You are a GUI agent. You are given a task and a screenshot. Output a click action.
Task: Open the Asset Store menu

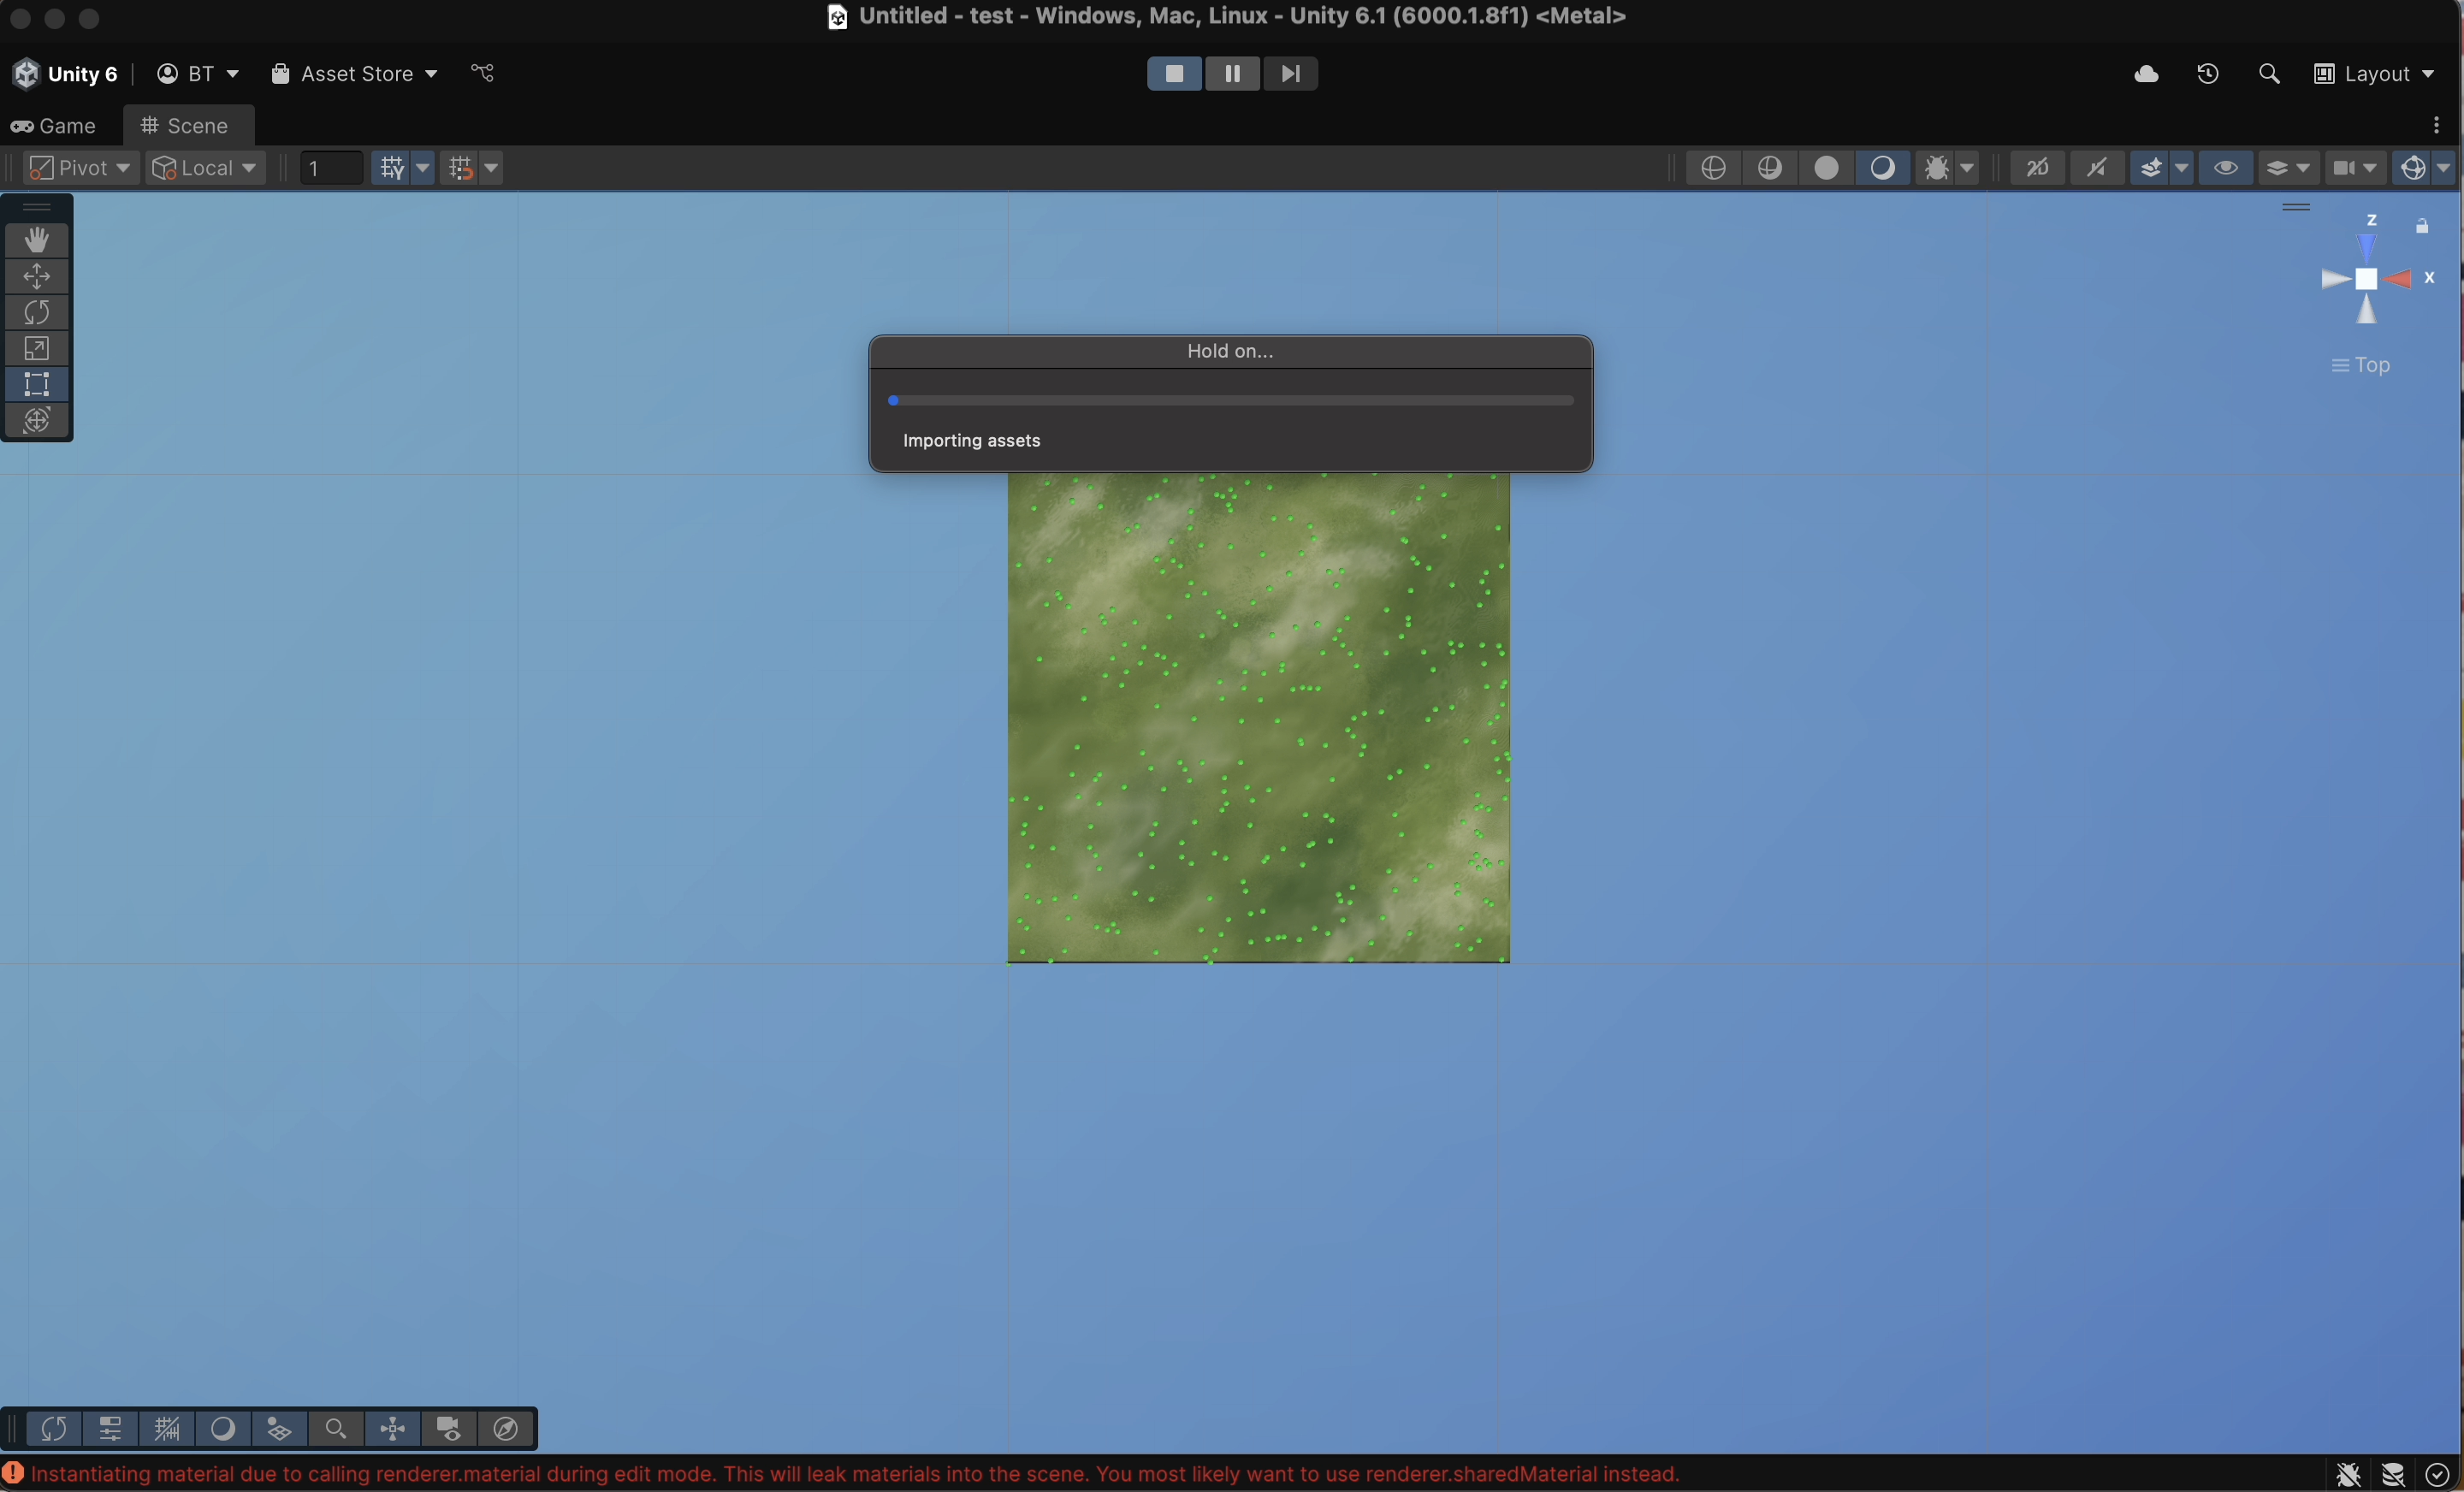[354, 74]
